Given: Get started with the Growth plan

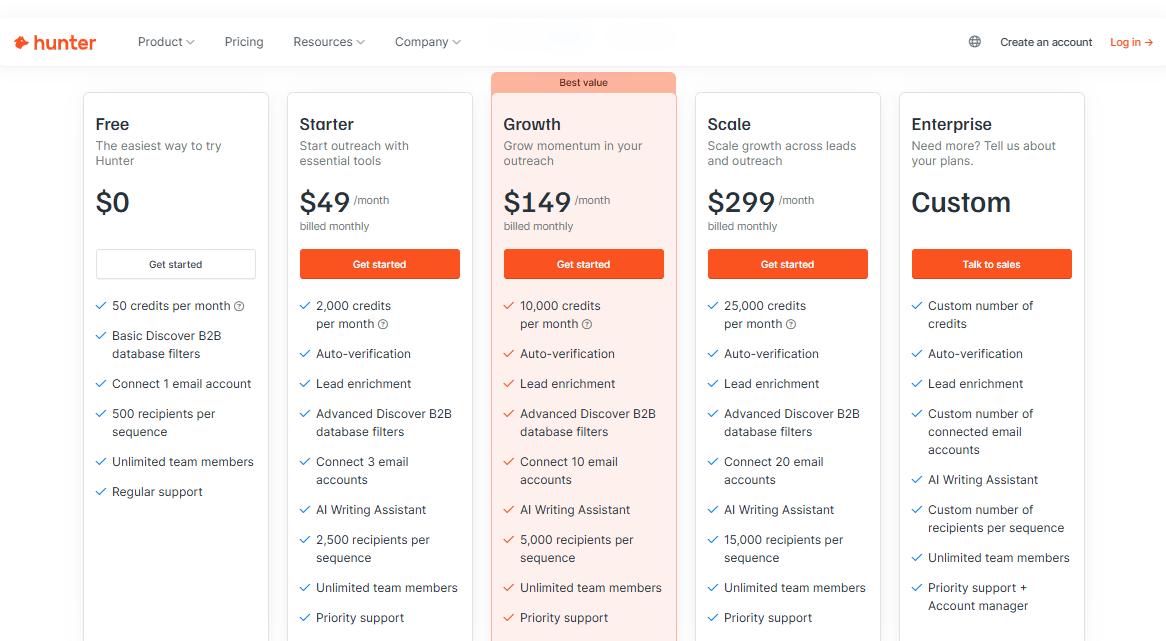Looking at the screenshot, I should click(x=583, y=264).
